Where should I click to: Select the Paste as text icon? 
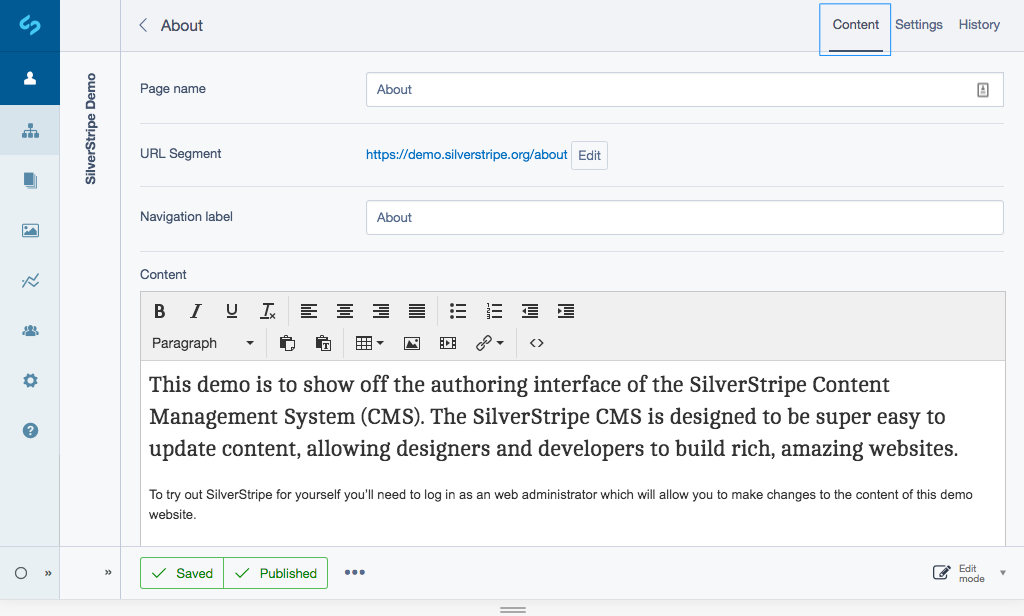pyautogui.click(x=323, y=343)
